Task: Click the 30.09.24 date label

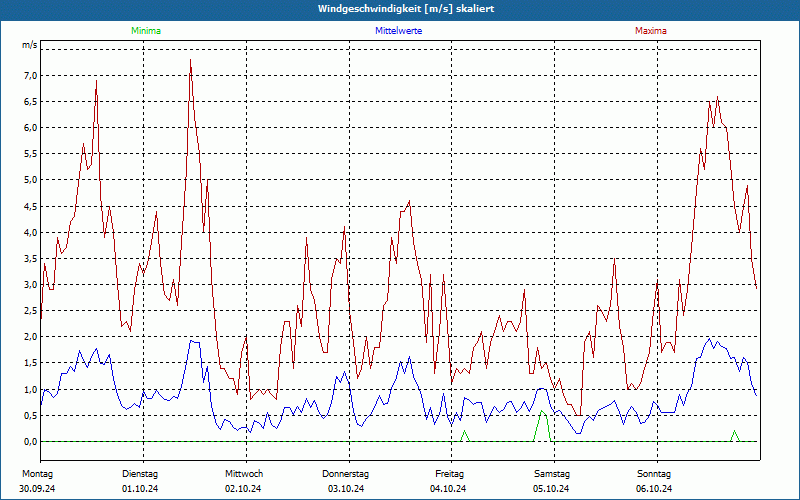Action: click(x=37, y=489)
